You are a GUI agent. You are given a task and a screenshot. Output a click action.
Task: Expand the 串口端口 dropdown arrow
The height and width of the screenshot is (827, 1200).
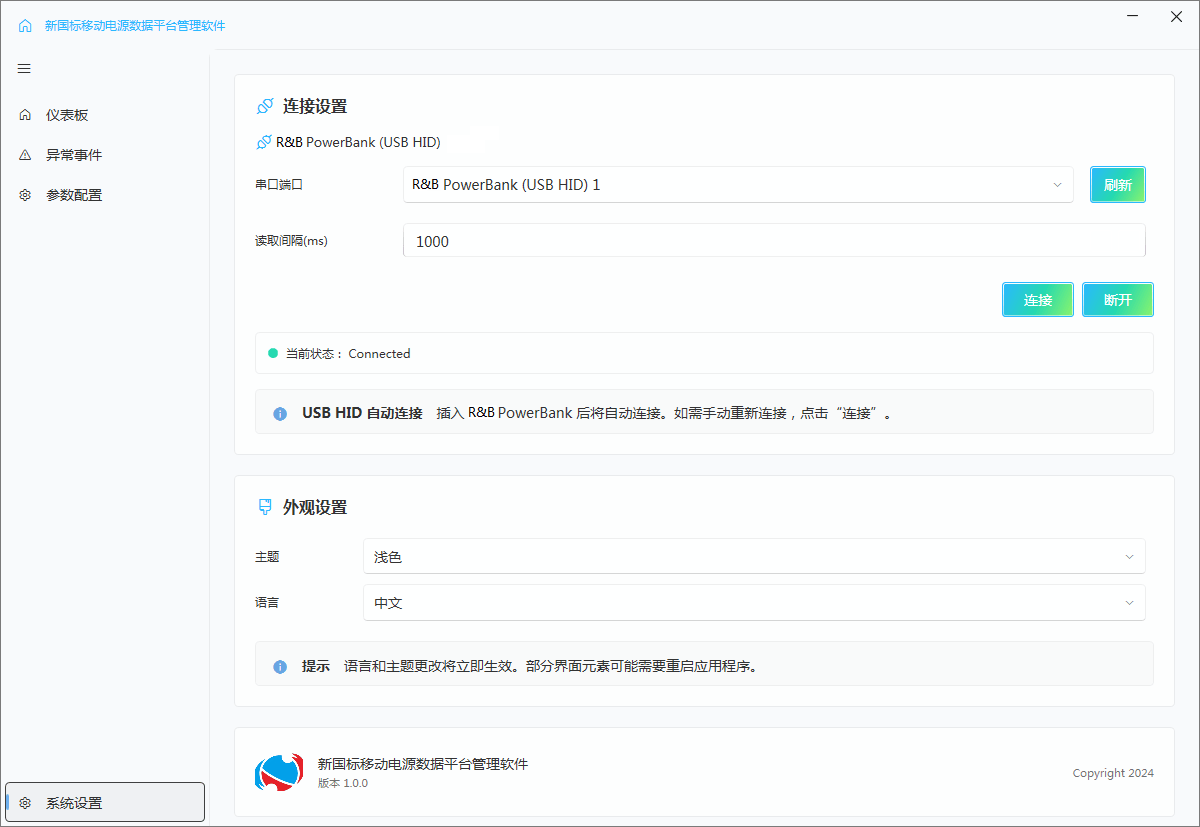pos(1057,185)
